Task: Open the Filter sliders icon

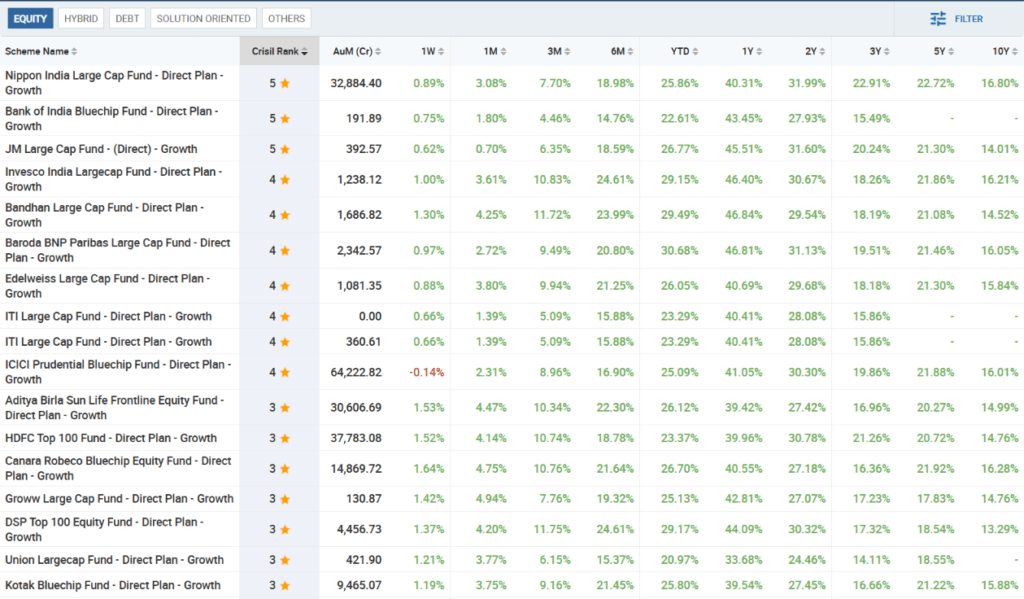Action: coord(938,19)
